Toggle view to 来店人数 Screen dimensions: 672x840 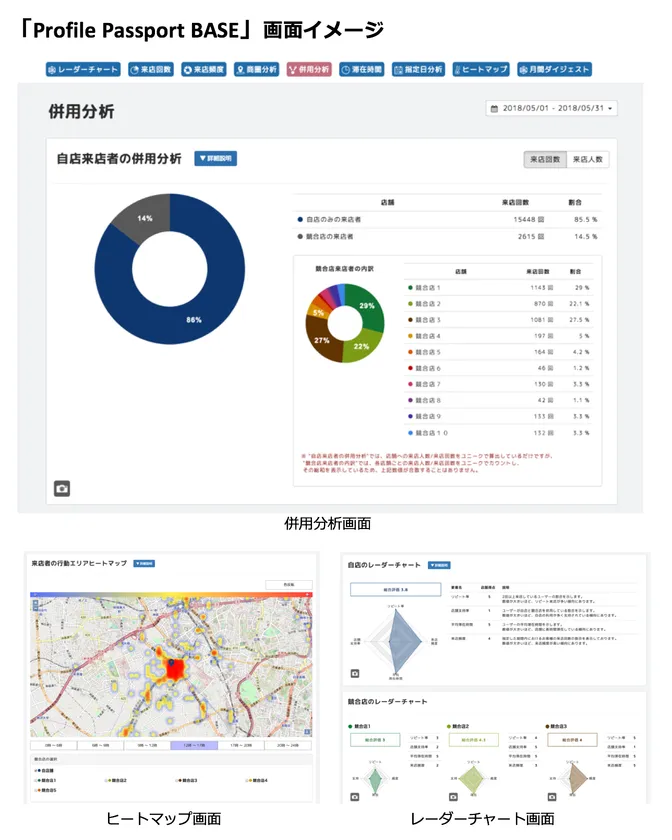coord(588,159)
